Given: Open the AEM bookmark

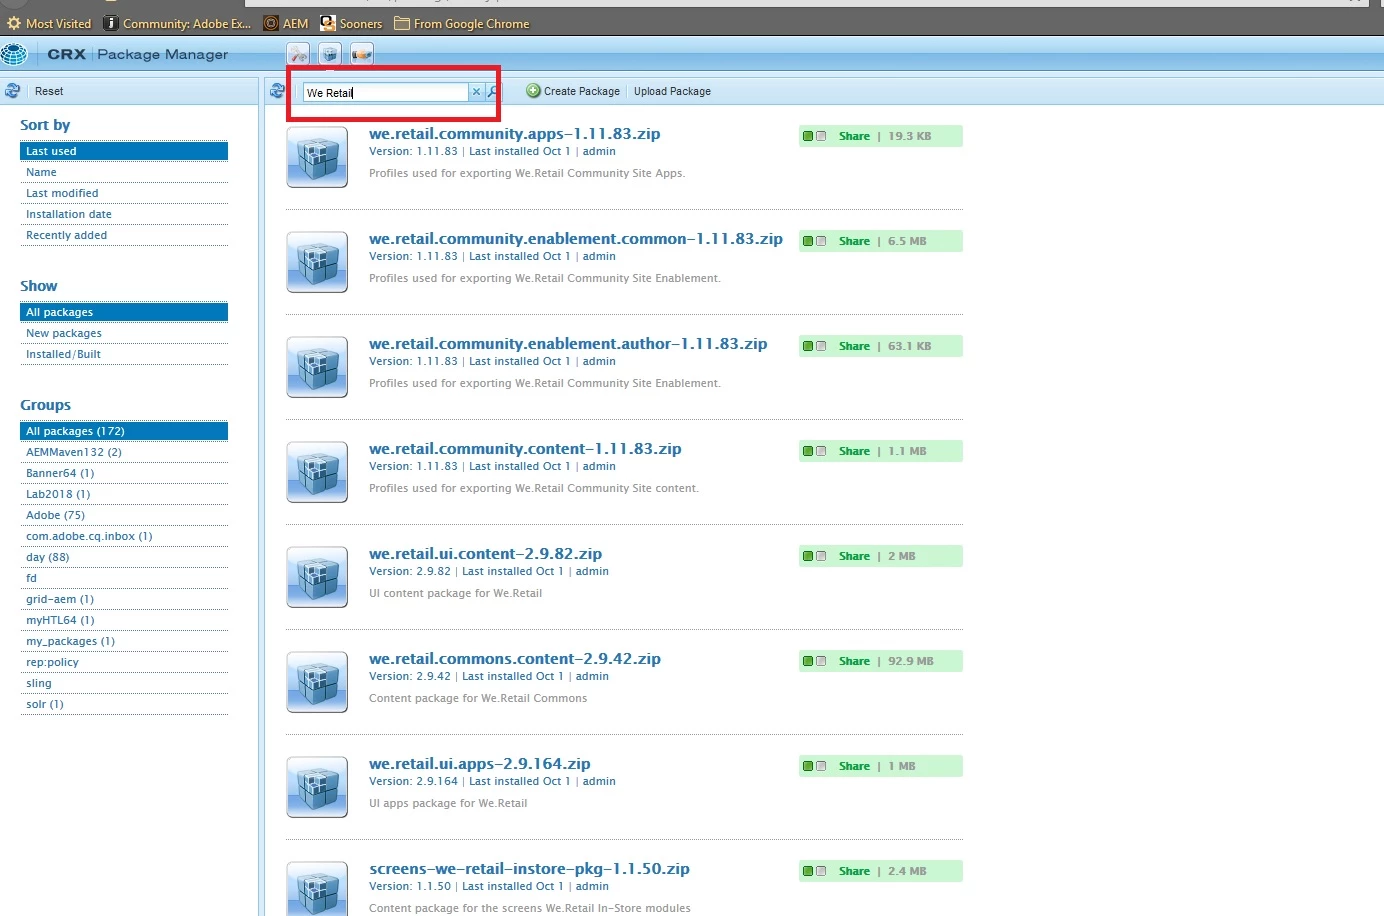Looking at the screenshot, I should [x=286, y=23].
